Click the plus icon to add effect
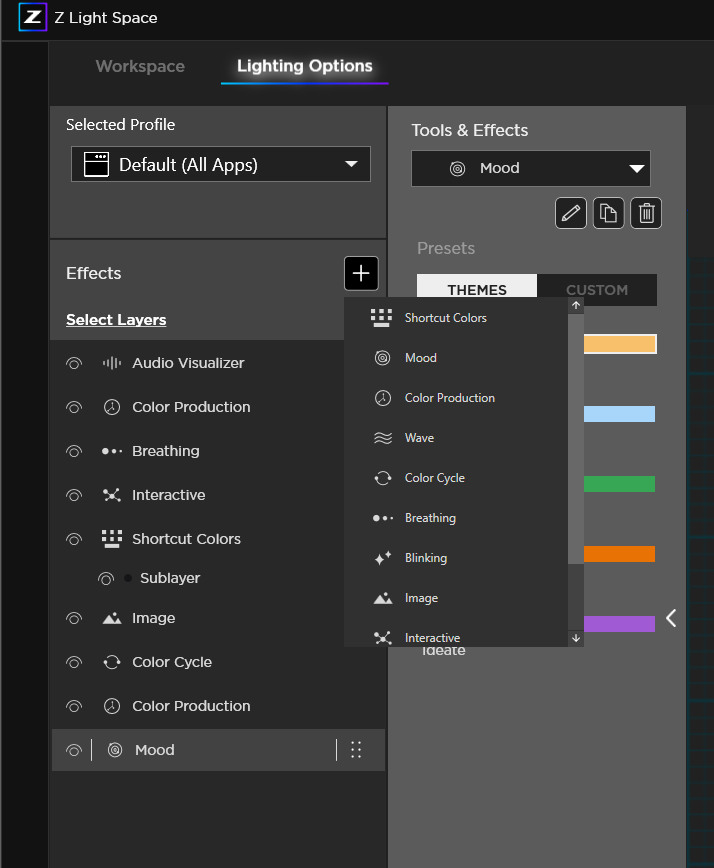This screenshot has width=714, height=868. coord(361,273)
